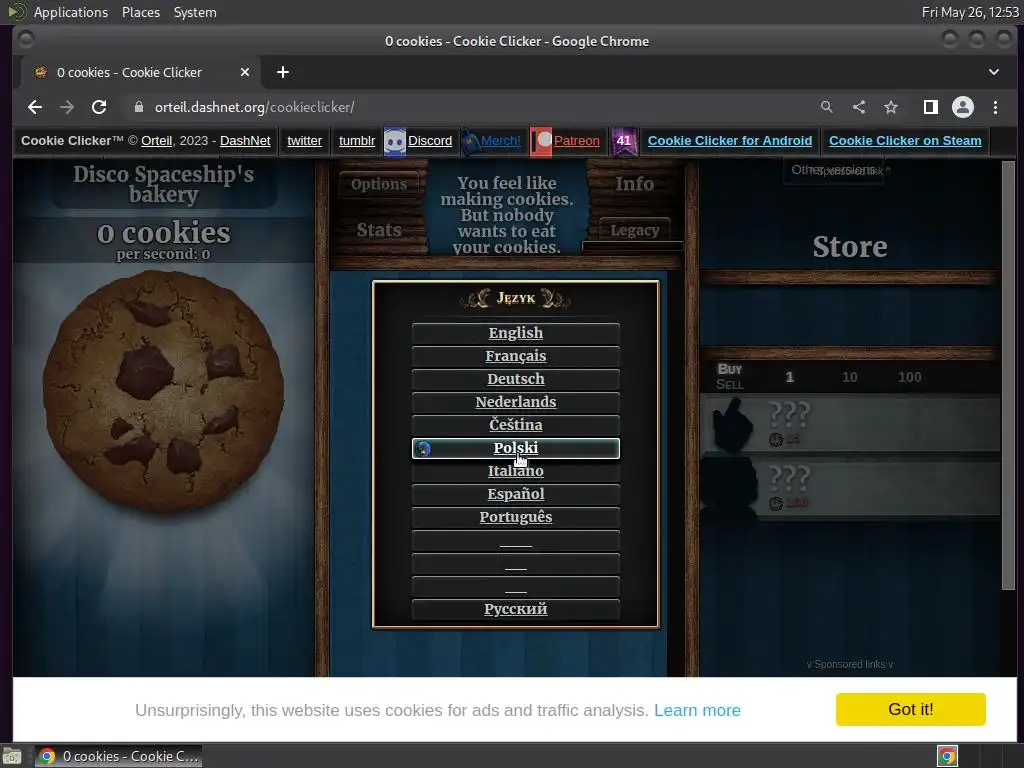Open the Other versions dropdown

point(833,170)
